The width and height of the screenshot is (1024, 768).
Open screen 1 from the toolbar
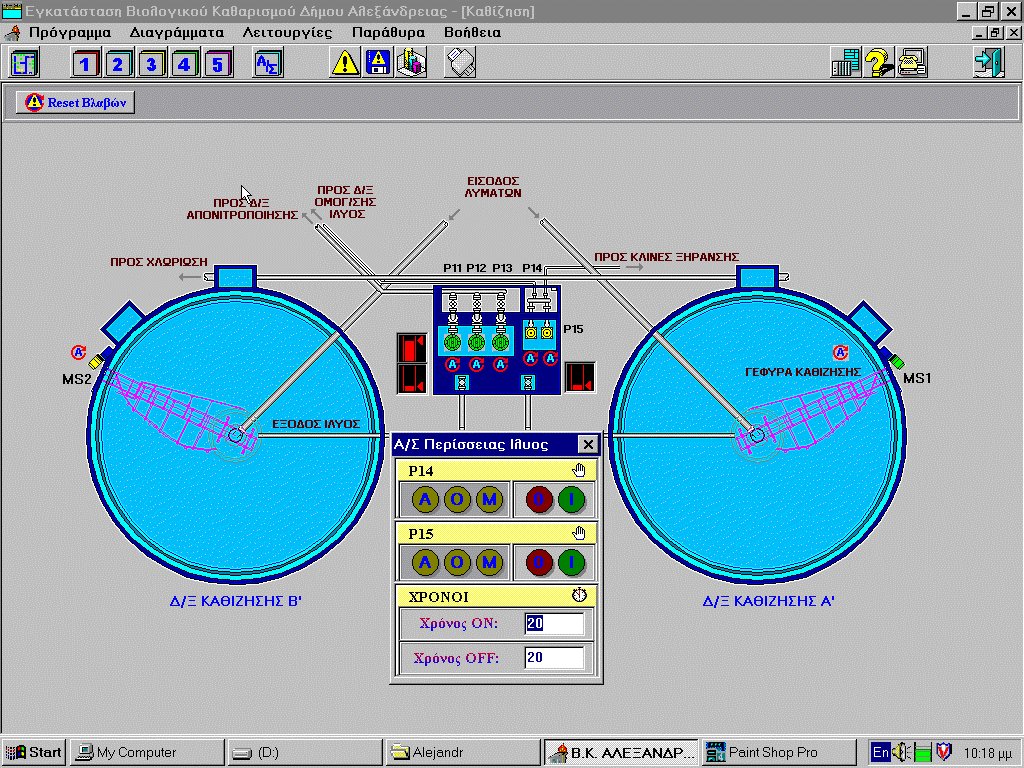pyautogui.click(x=85, y=64)
